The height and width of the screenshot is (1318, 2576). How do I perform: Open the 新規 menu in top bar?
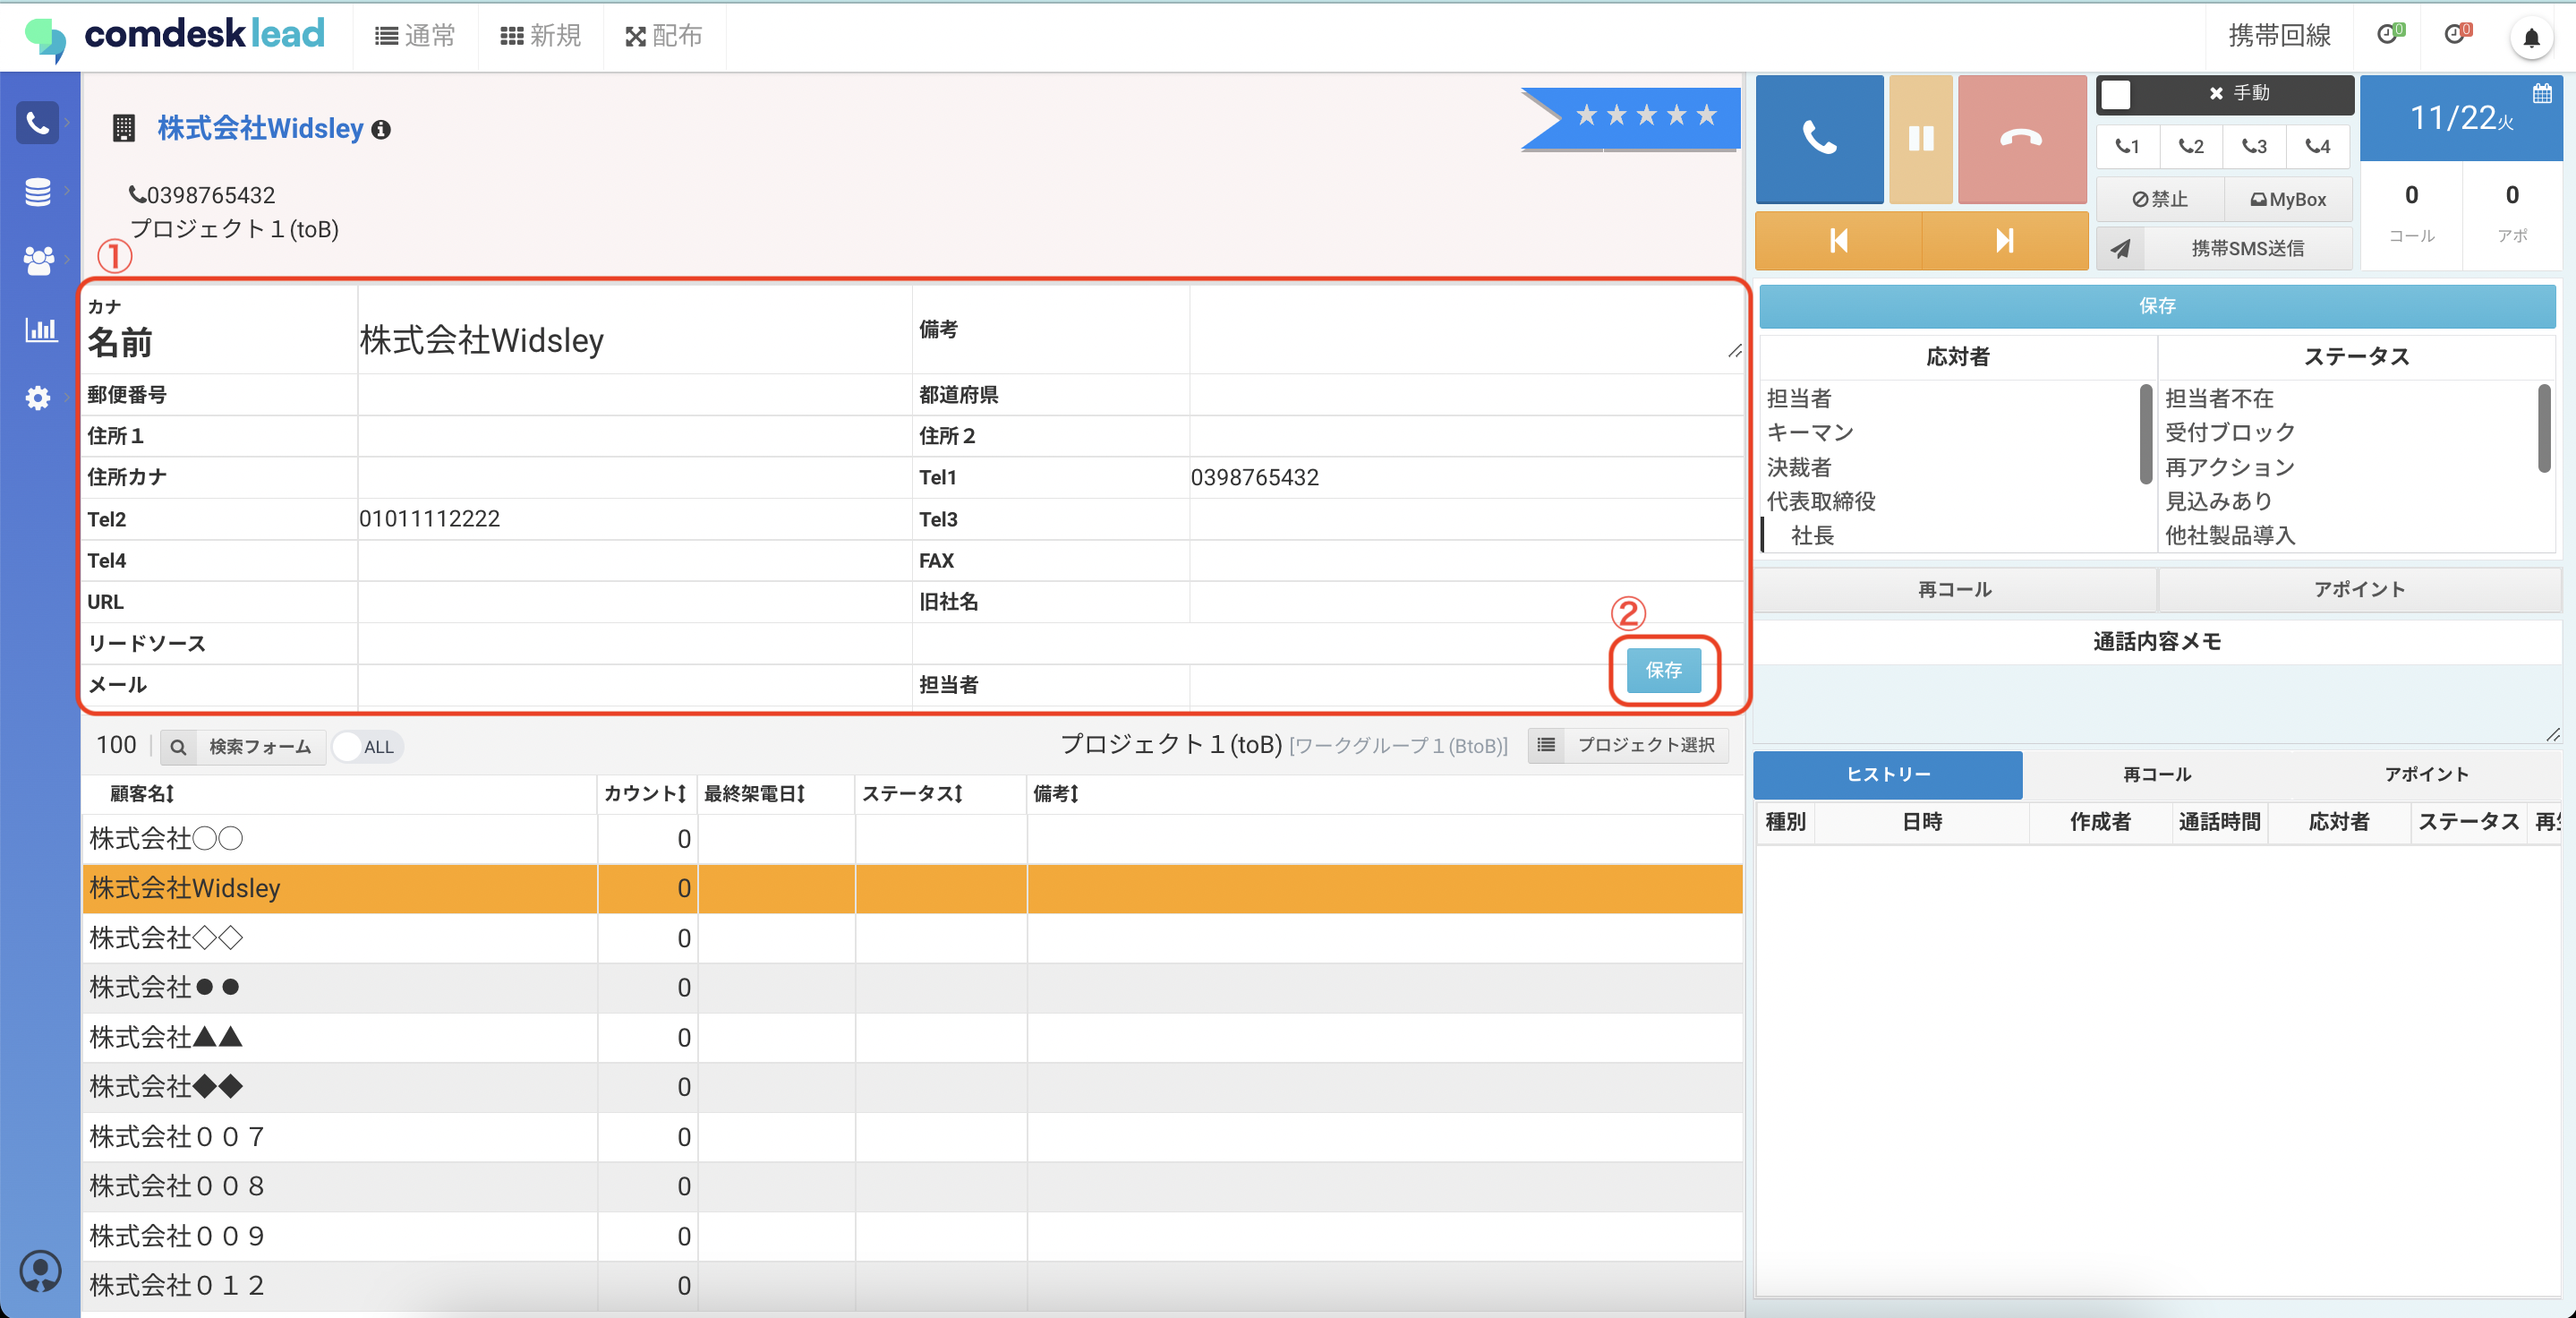coord(541,36)
